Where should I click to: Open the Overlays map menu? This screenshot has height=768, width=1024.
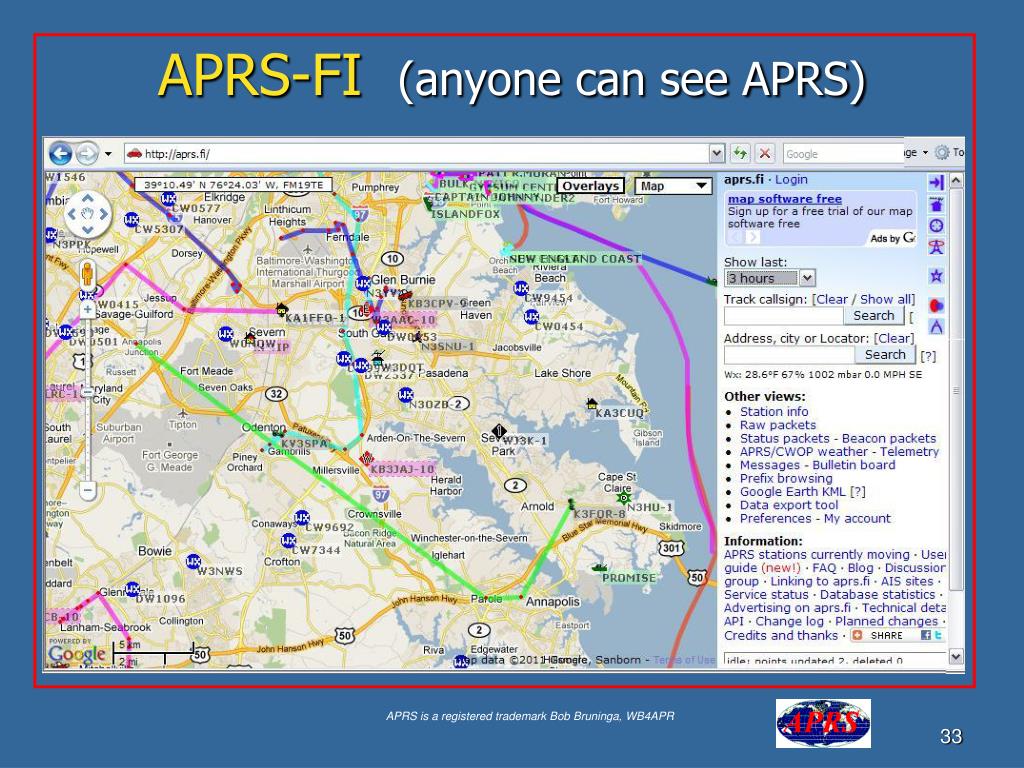coord(590,186)
